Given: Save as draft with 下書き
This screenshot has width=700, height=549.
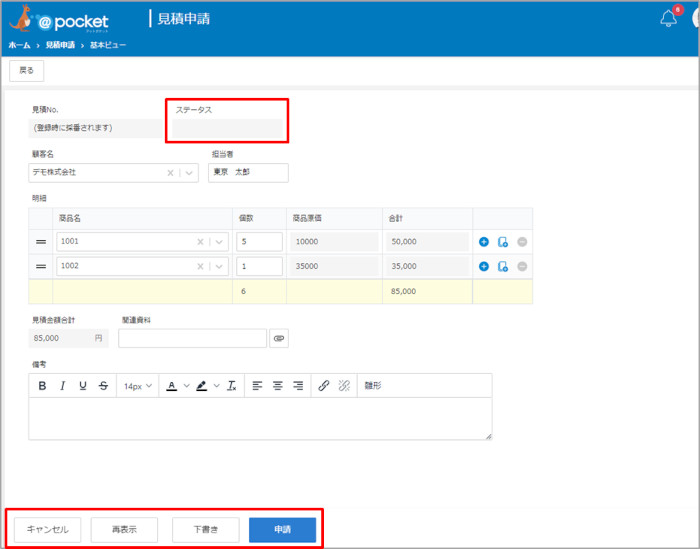Looking at the screenshot, I should 206,529.
